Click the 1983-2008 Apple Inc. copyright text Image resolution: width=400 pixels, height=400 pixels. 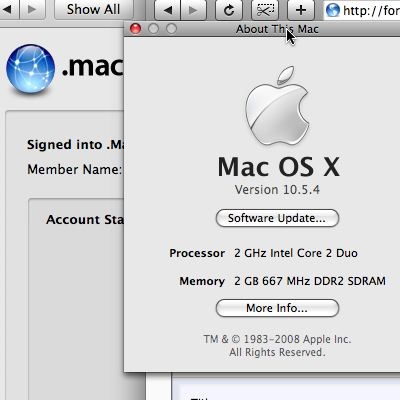pyautogui.click(x=277, y=339)
